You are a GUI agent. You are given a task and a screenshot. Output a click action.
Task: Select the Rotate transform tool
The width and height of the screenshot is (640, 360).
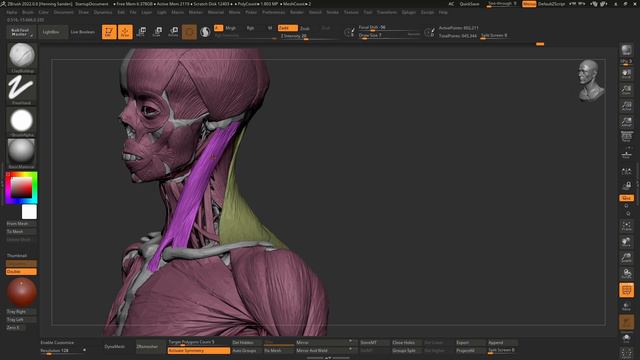[173, 32]
